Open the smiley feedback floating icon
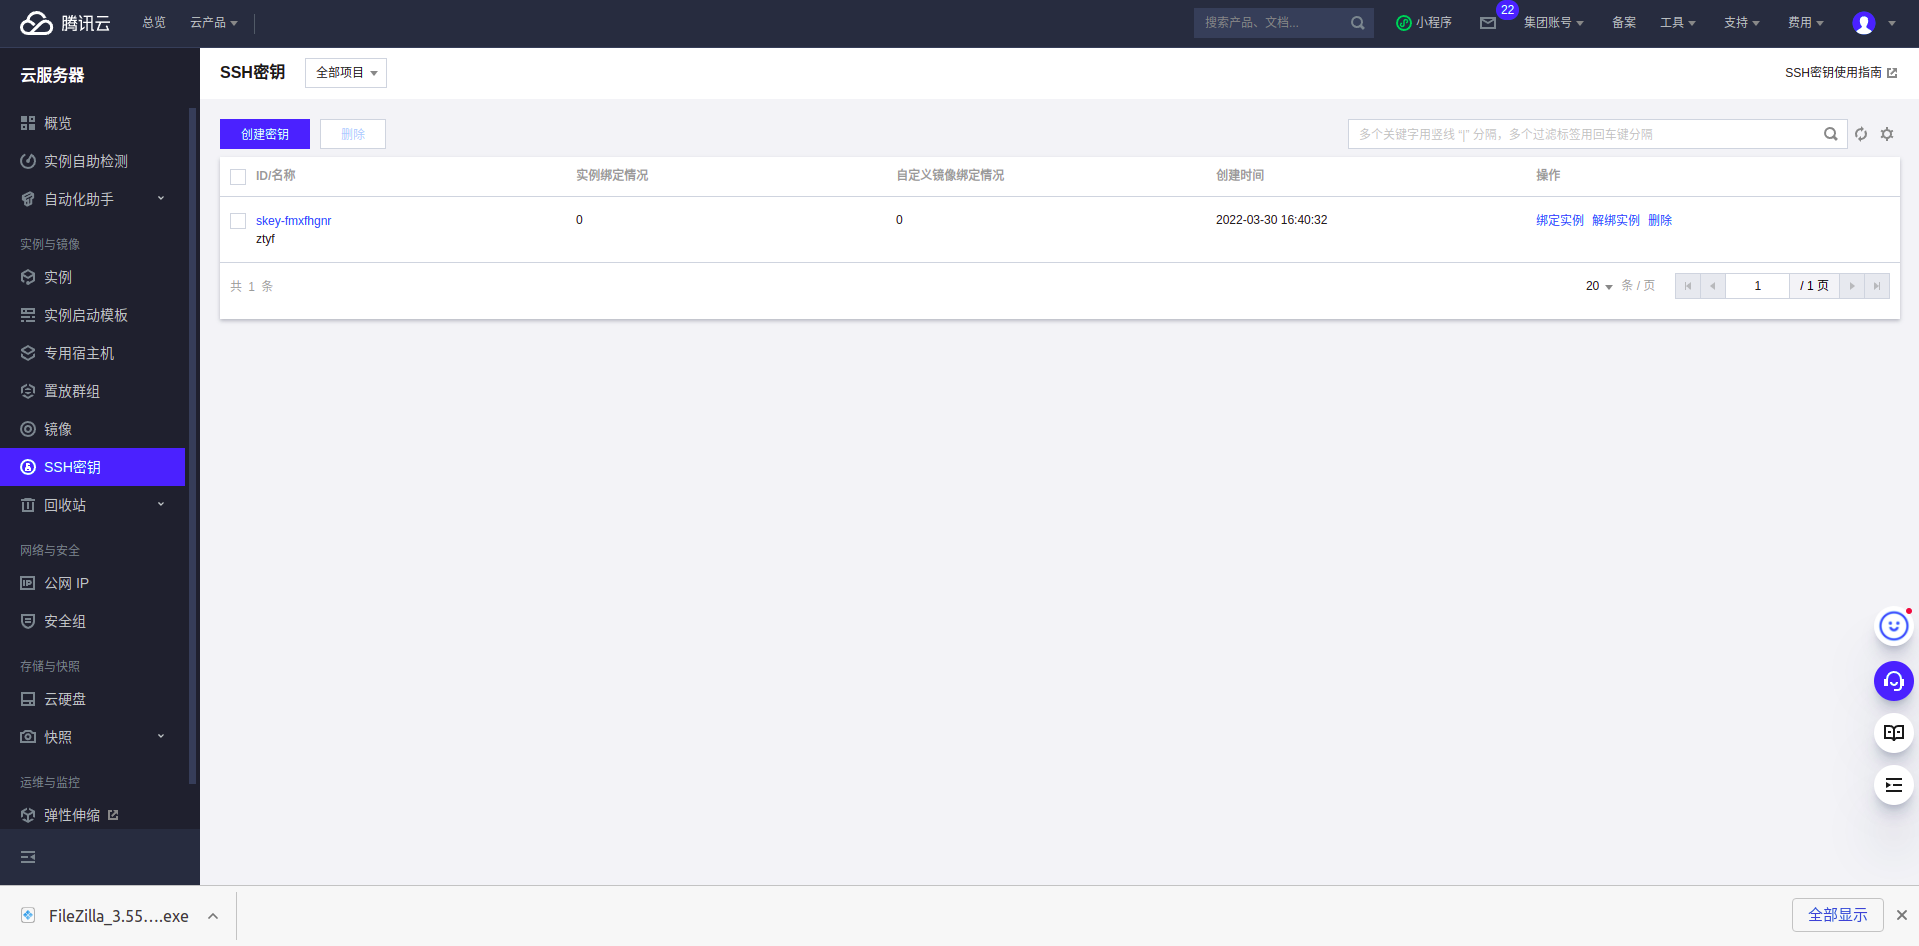Image resolution: width=1919 pixels, height=946 pixels. coord(1894,626)
